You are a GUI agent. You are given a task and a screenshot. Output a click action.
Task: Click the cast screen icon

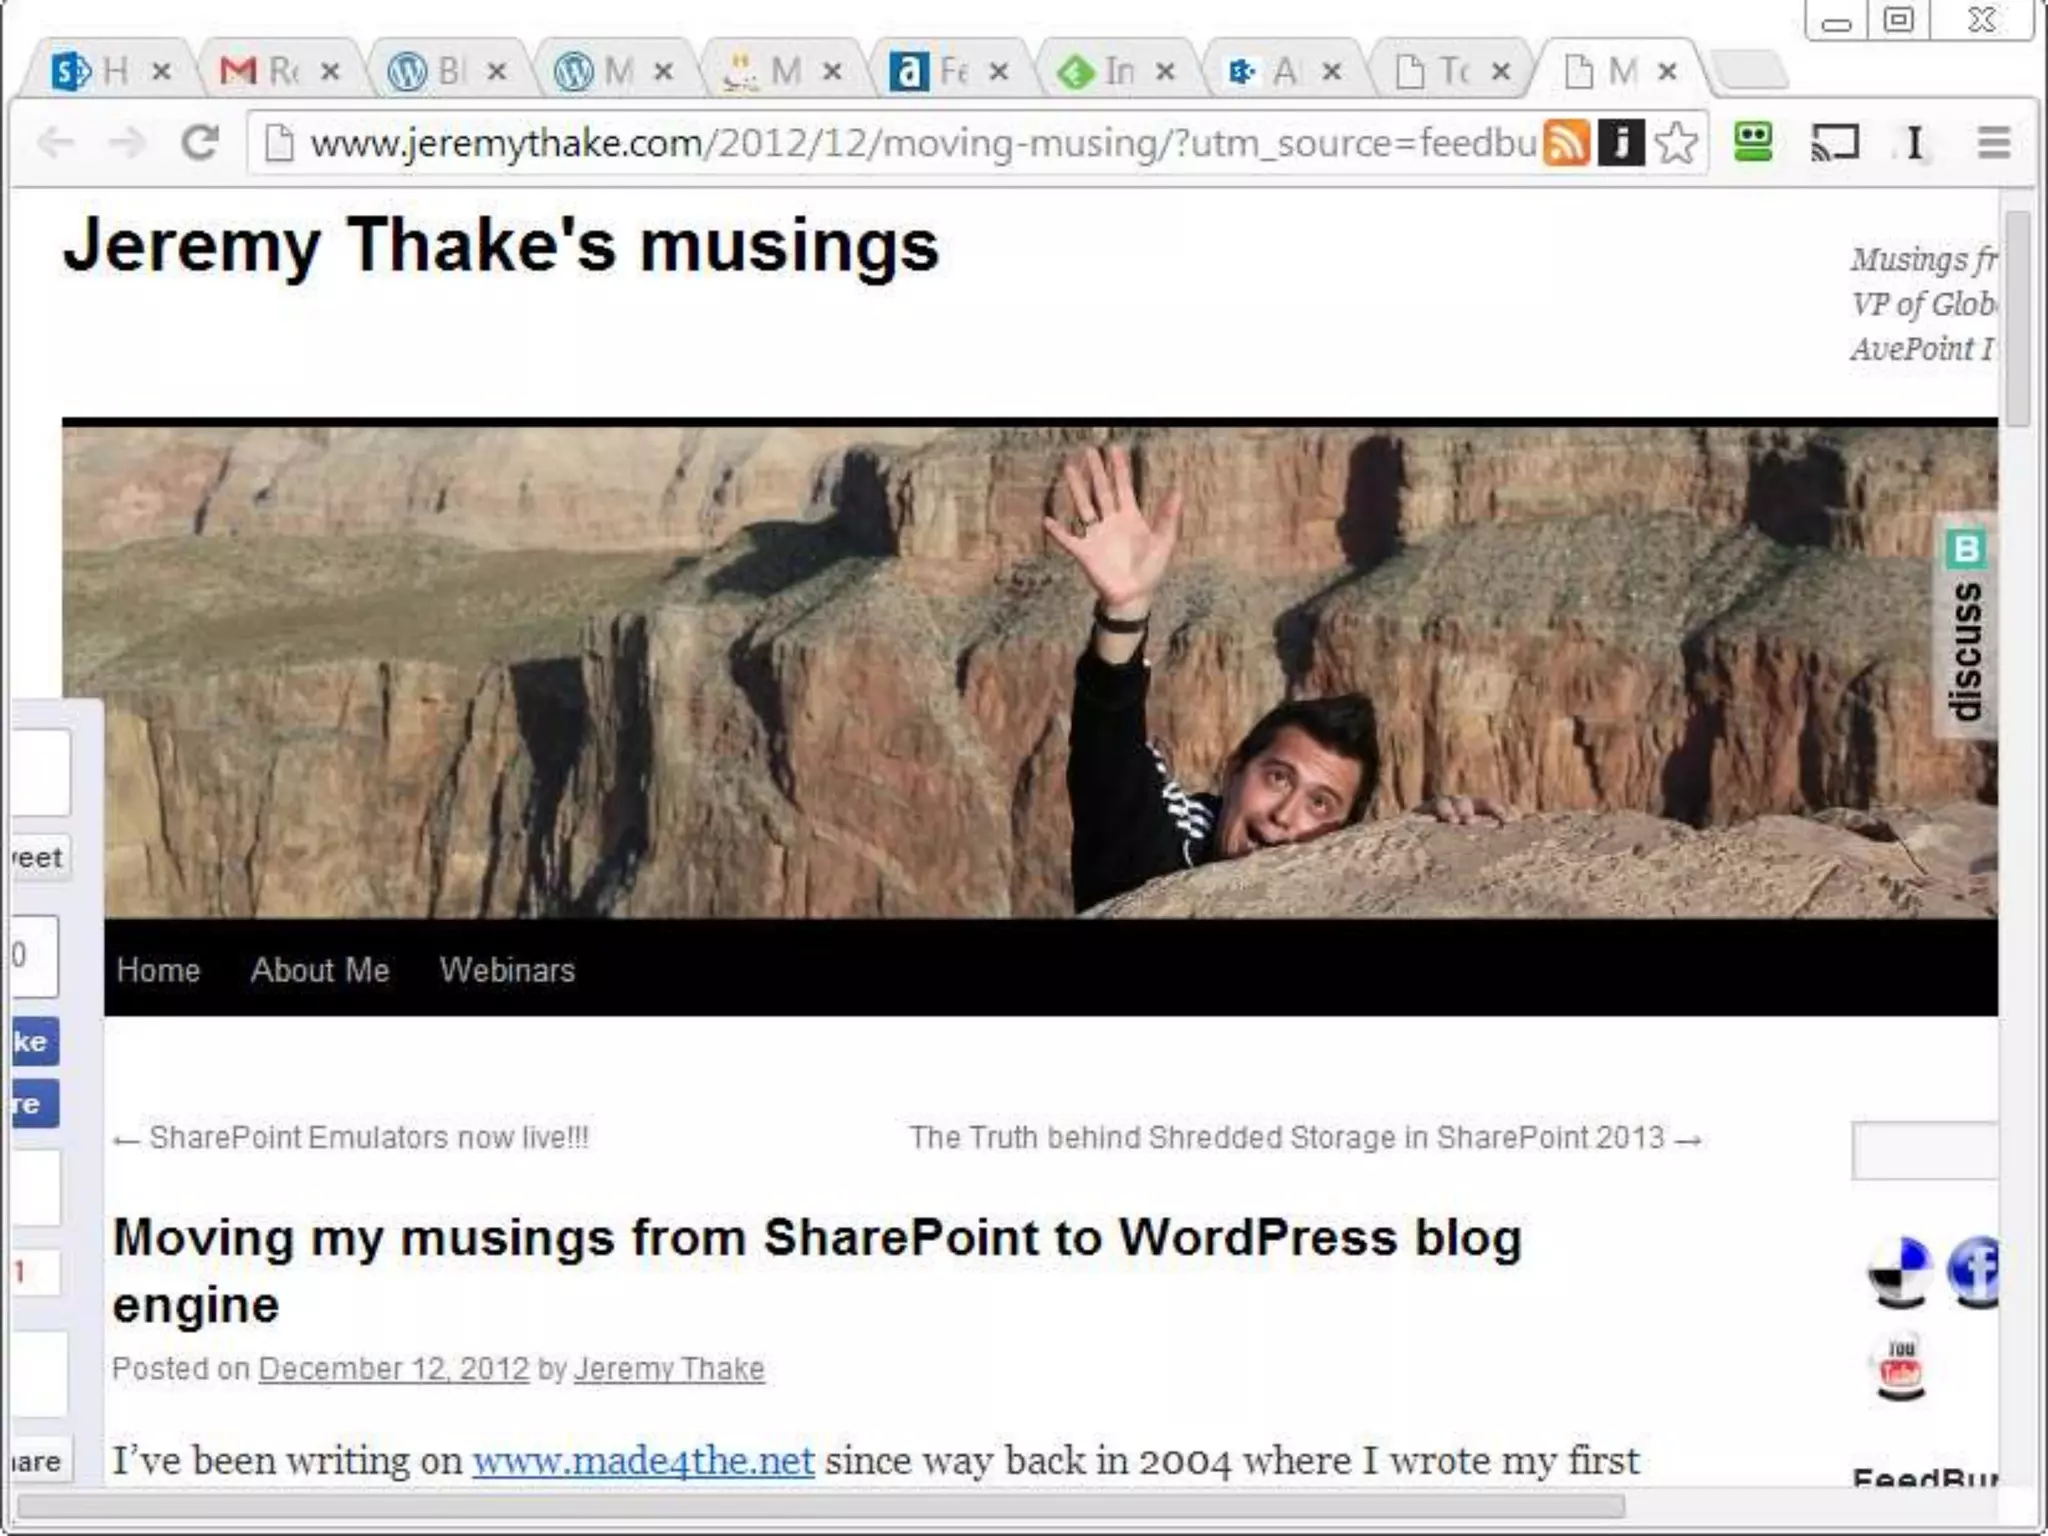(x=1835, y=142)
